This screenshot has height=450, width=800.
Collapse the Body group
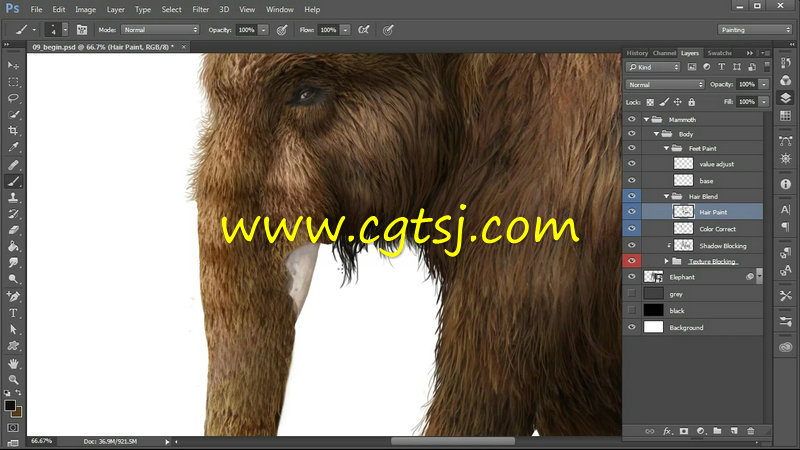click(x=657, y=134)
